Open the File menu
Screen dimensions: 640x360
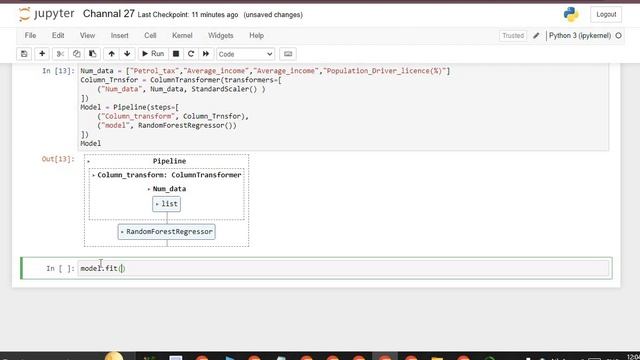click(30, 36)
